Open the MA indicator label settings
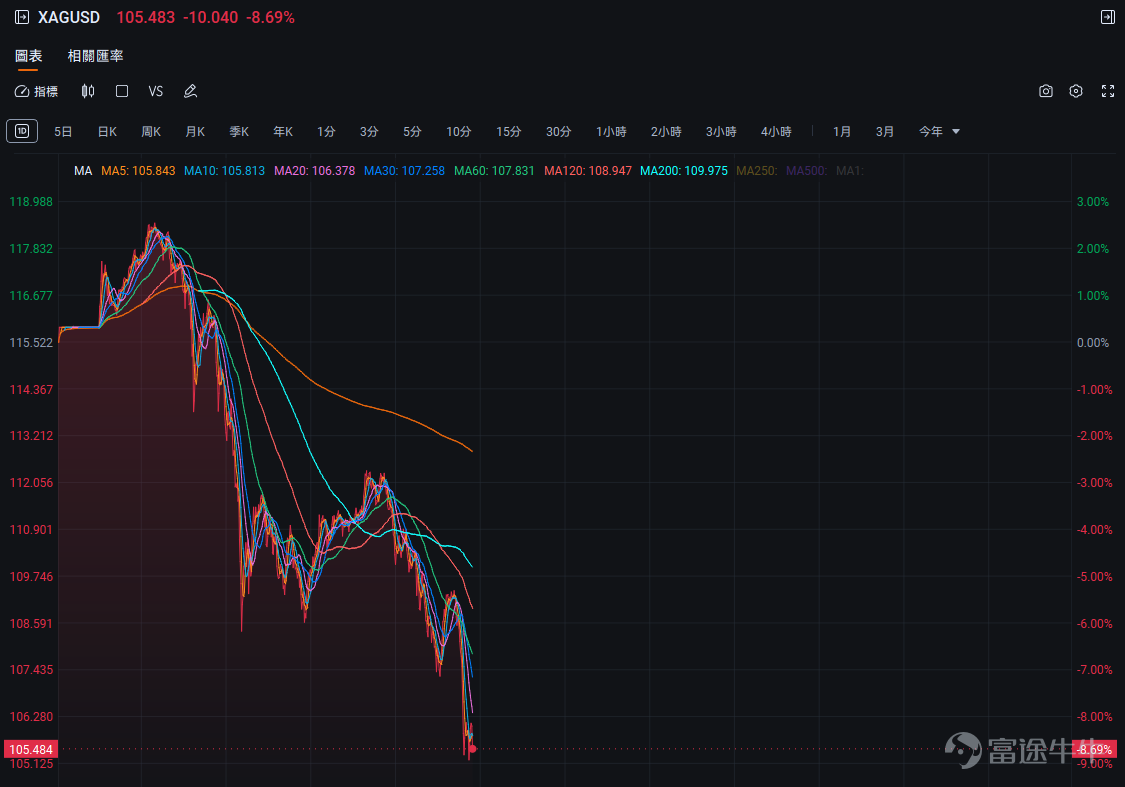Viewport: 1125px width, 787px height. pos(83,171)
